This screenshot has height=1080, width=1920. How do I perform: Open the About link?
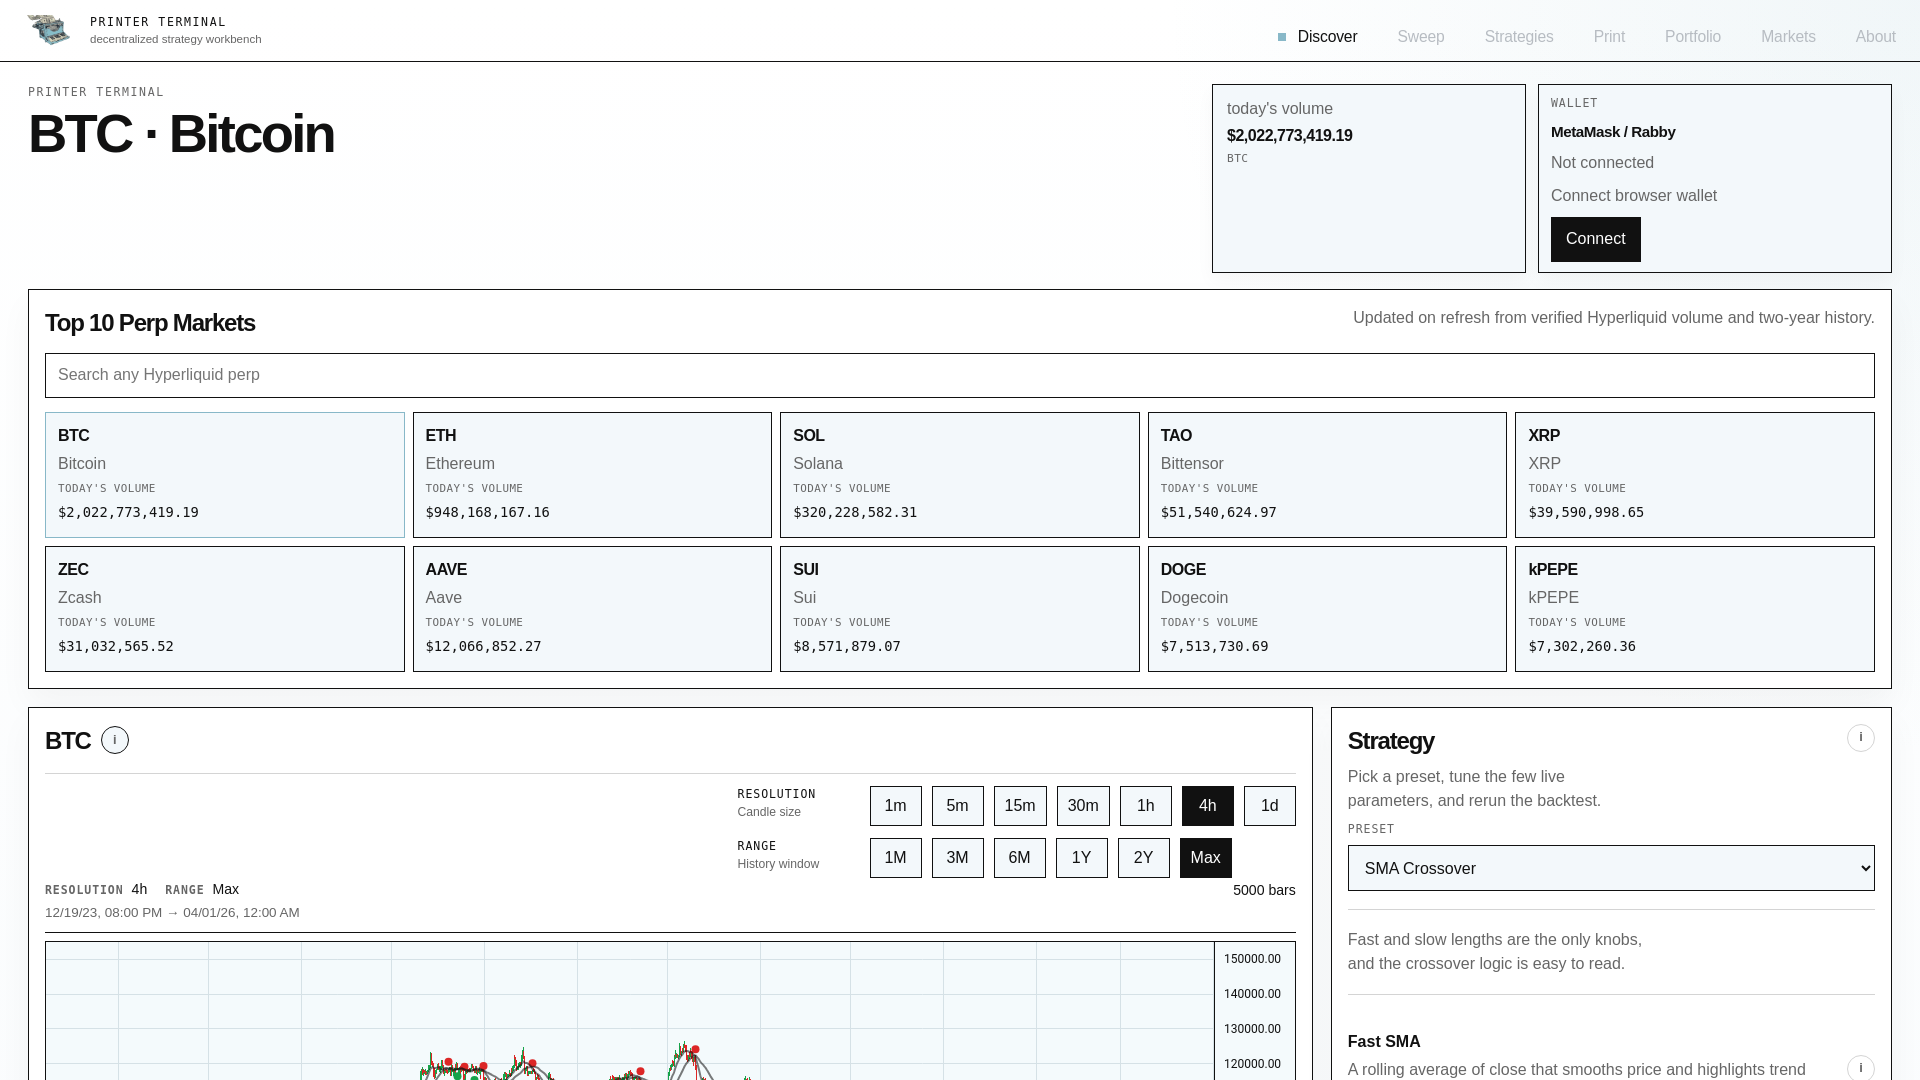pos(1875,37)
